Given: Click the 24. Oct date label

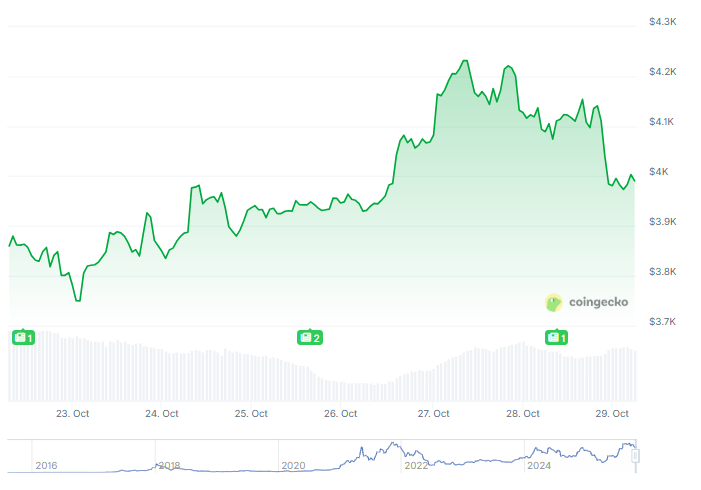Looking at the screenshot, I should point(162,413).
